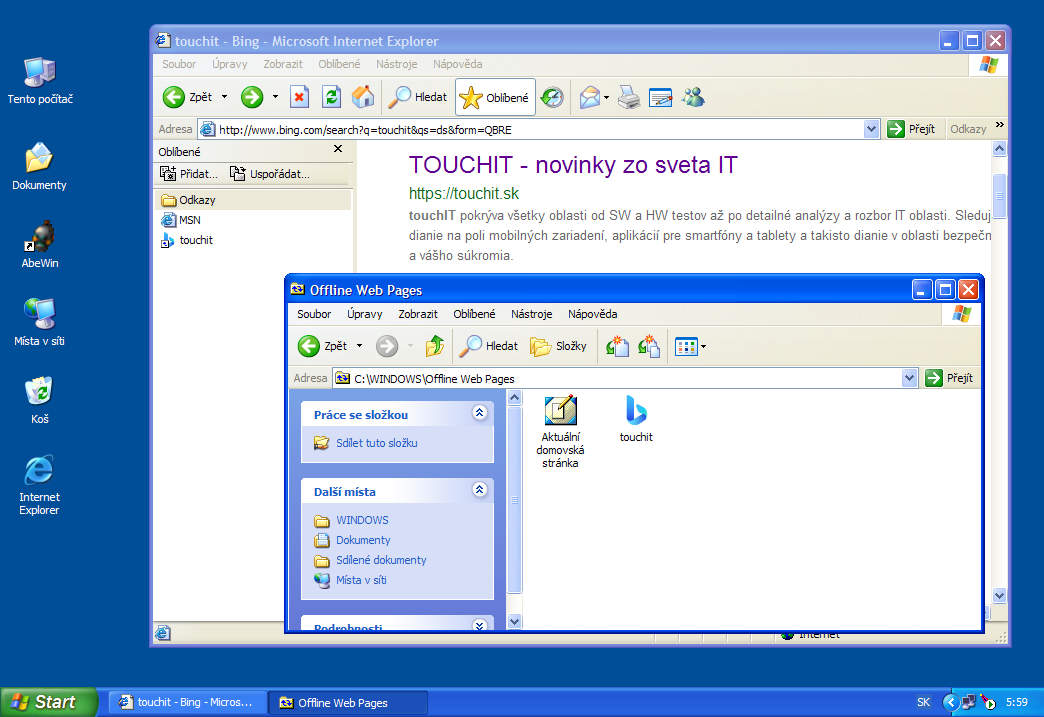Close the Oblíbené side panel

tap(338, 149)
